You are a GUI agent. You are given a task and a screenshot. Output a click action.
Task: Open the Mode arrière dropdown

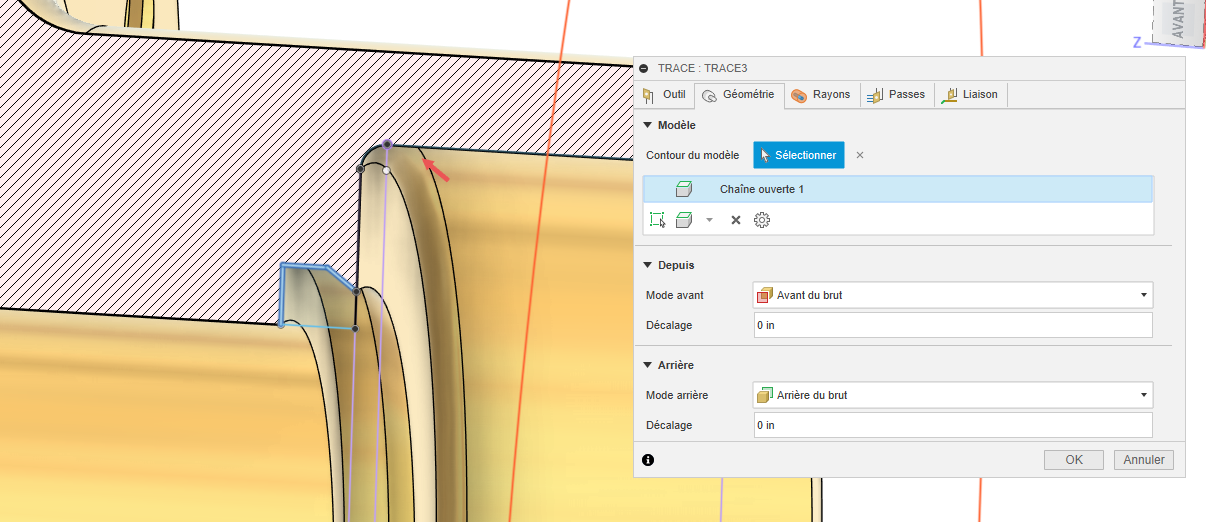coord(952,395)
